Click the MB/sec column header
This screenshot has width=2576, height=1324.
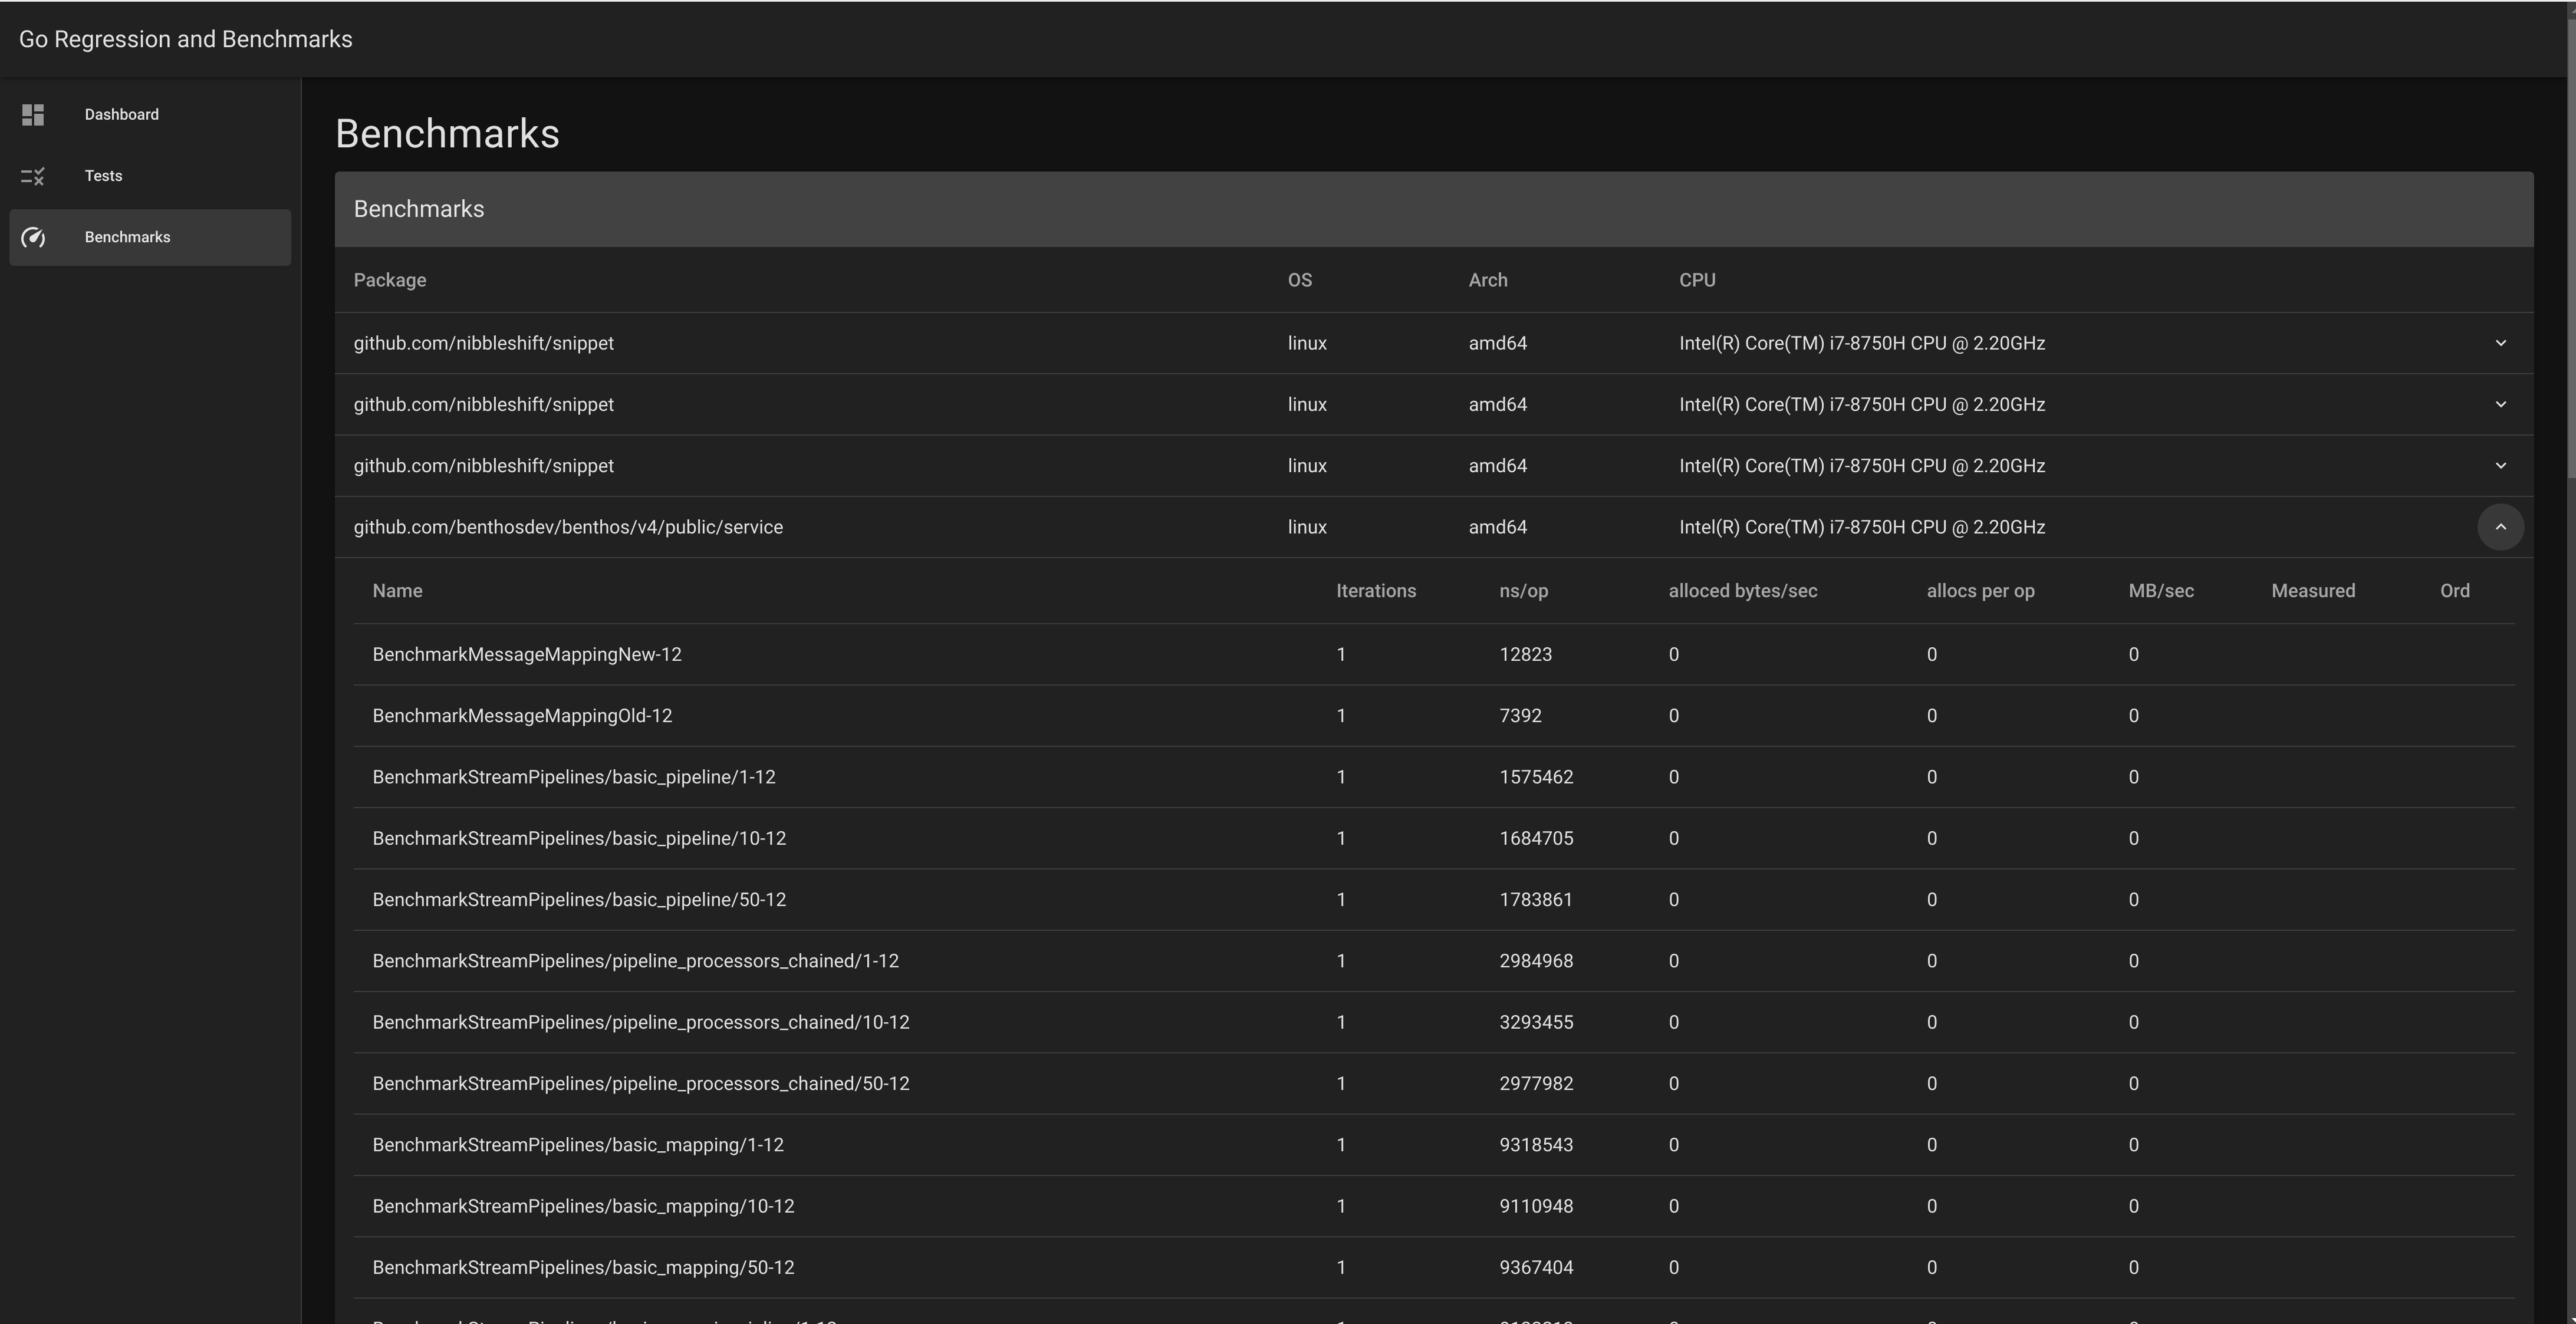[x=2161, y=591]
